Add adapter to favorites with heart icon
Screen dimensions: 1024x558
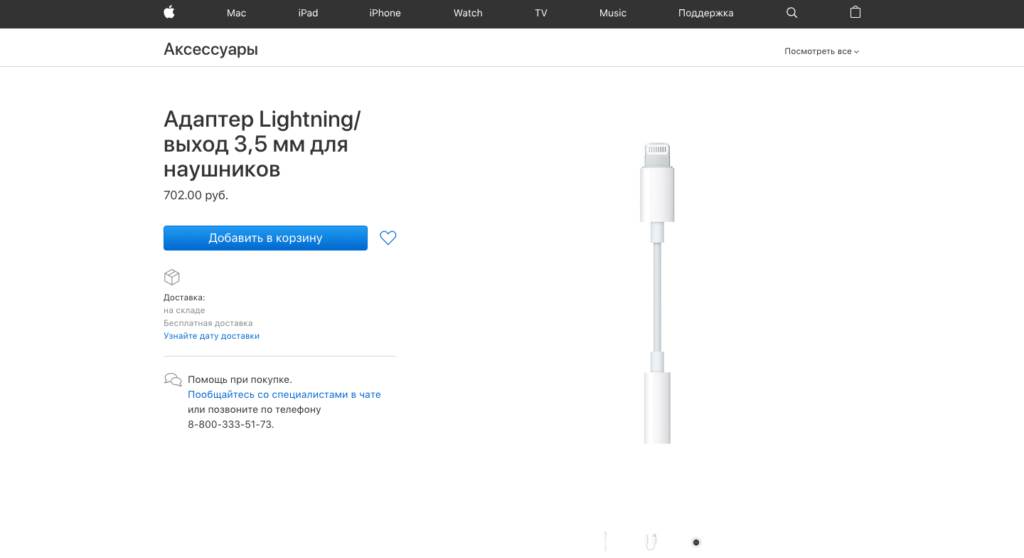pos(388,238)
